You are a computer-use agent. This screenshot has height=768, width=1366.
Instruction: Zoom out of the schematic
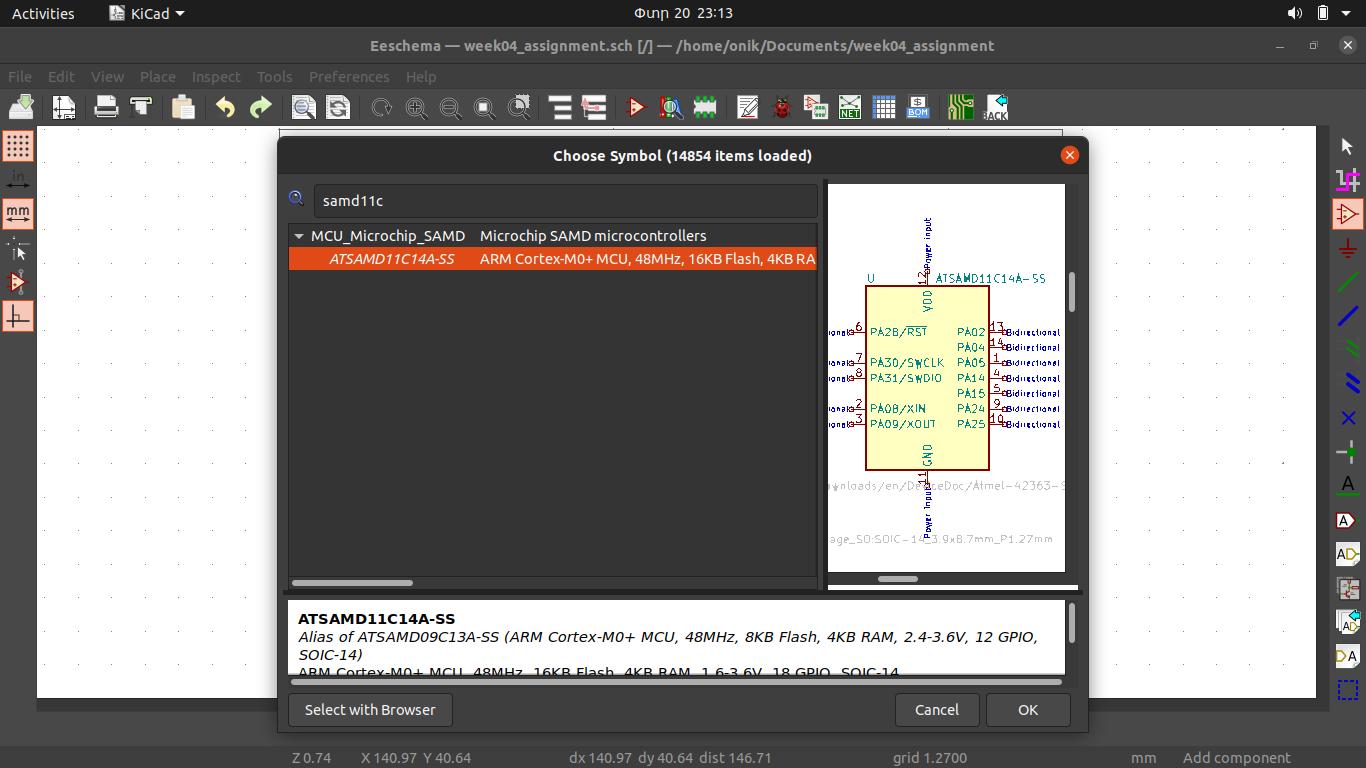pos(450,107)
